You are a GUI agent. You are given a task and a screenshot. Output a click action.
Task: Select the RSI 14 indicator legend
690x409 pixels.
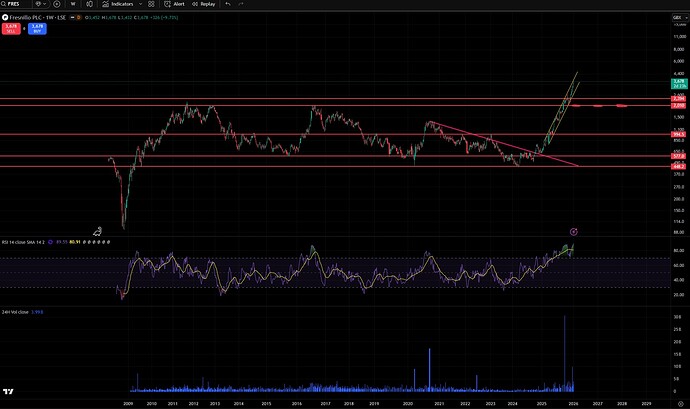[x=21, y=243]
